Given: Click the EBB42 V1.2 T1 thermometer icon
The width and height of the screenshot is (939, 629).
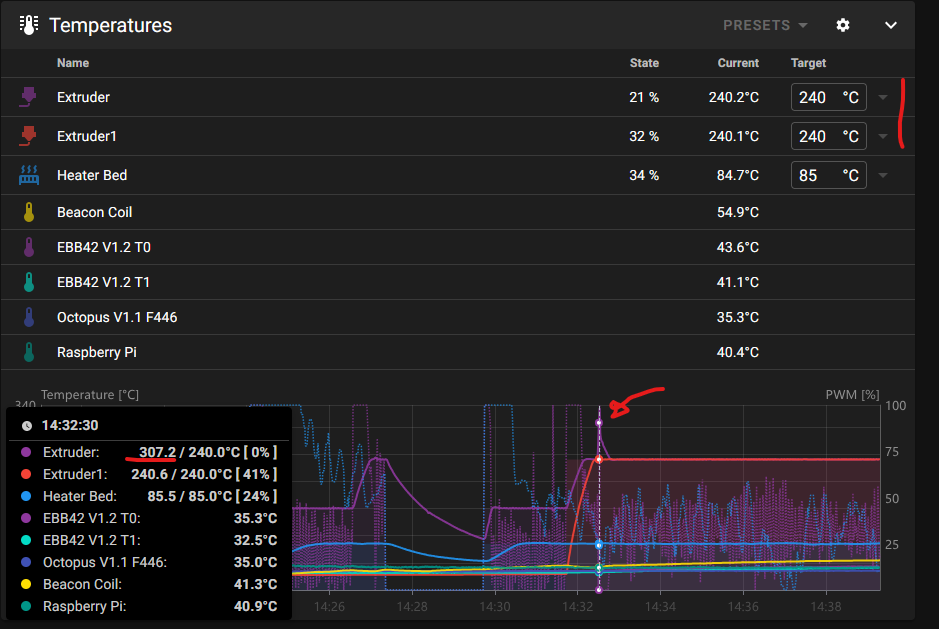Looking at the screenshot, I should pyautogui.click(x=29, y=282).
